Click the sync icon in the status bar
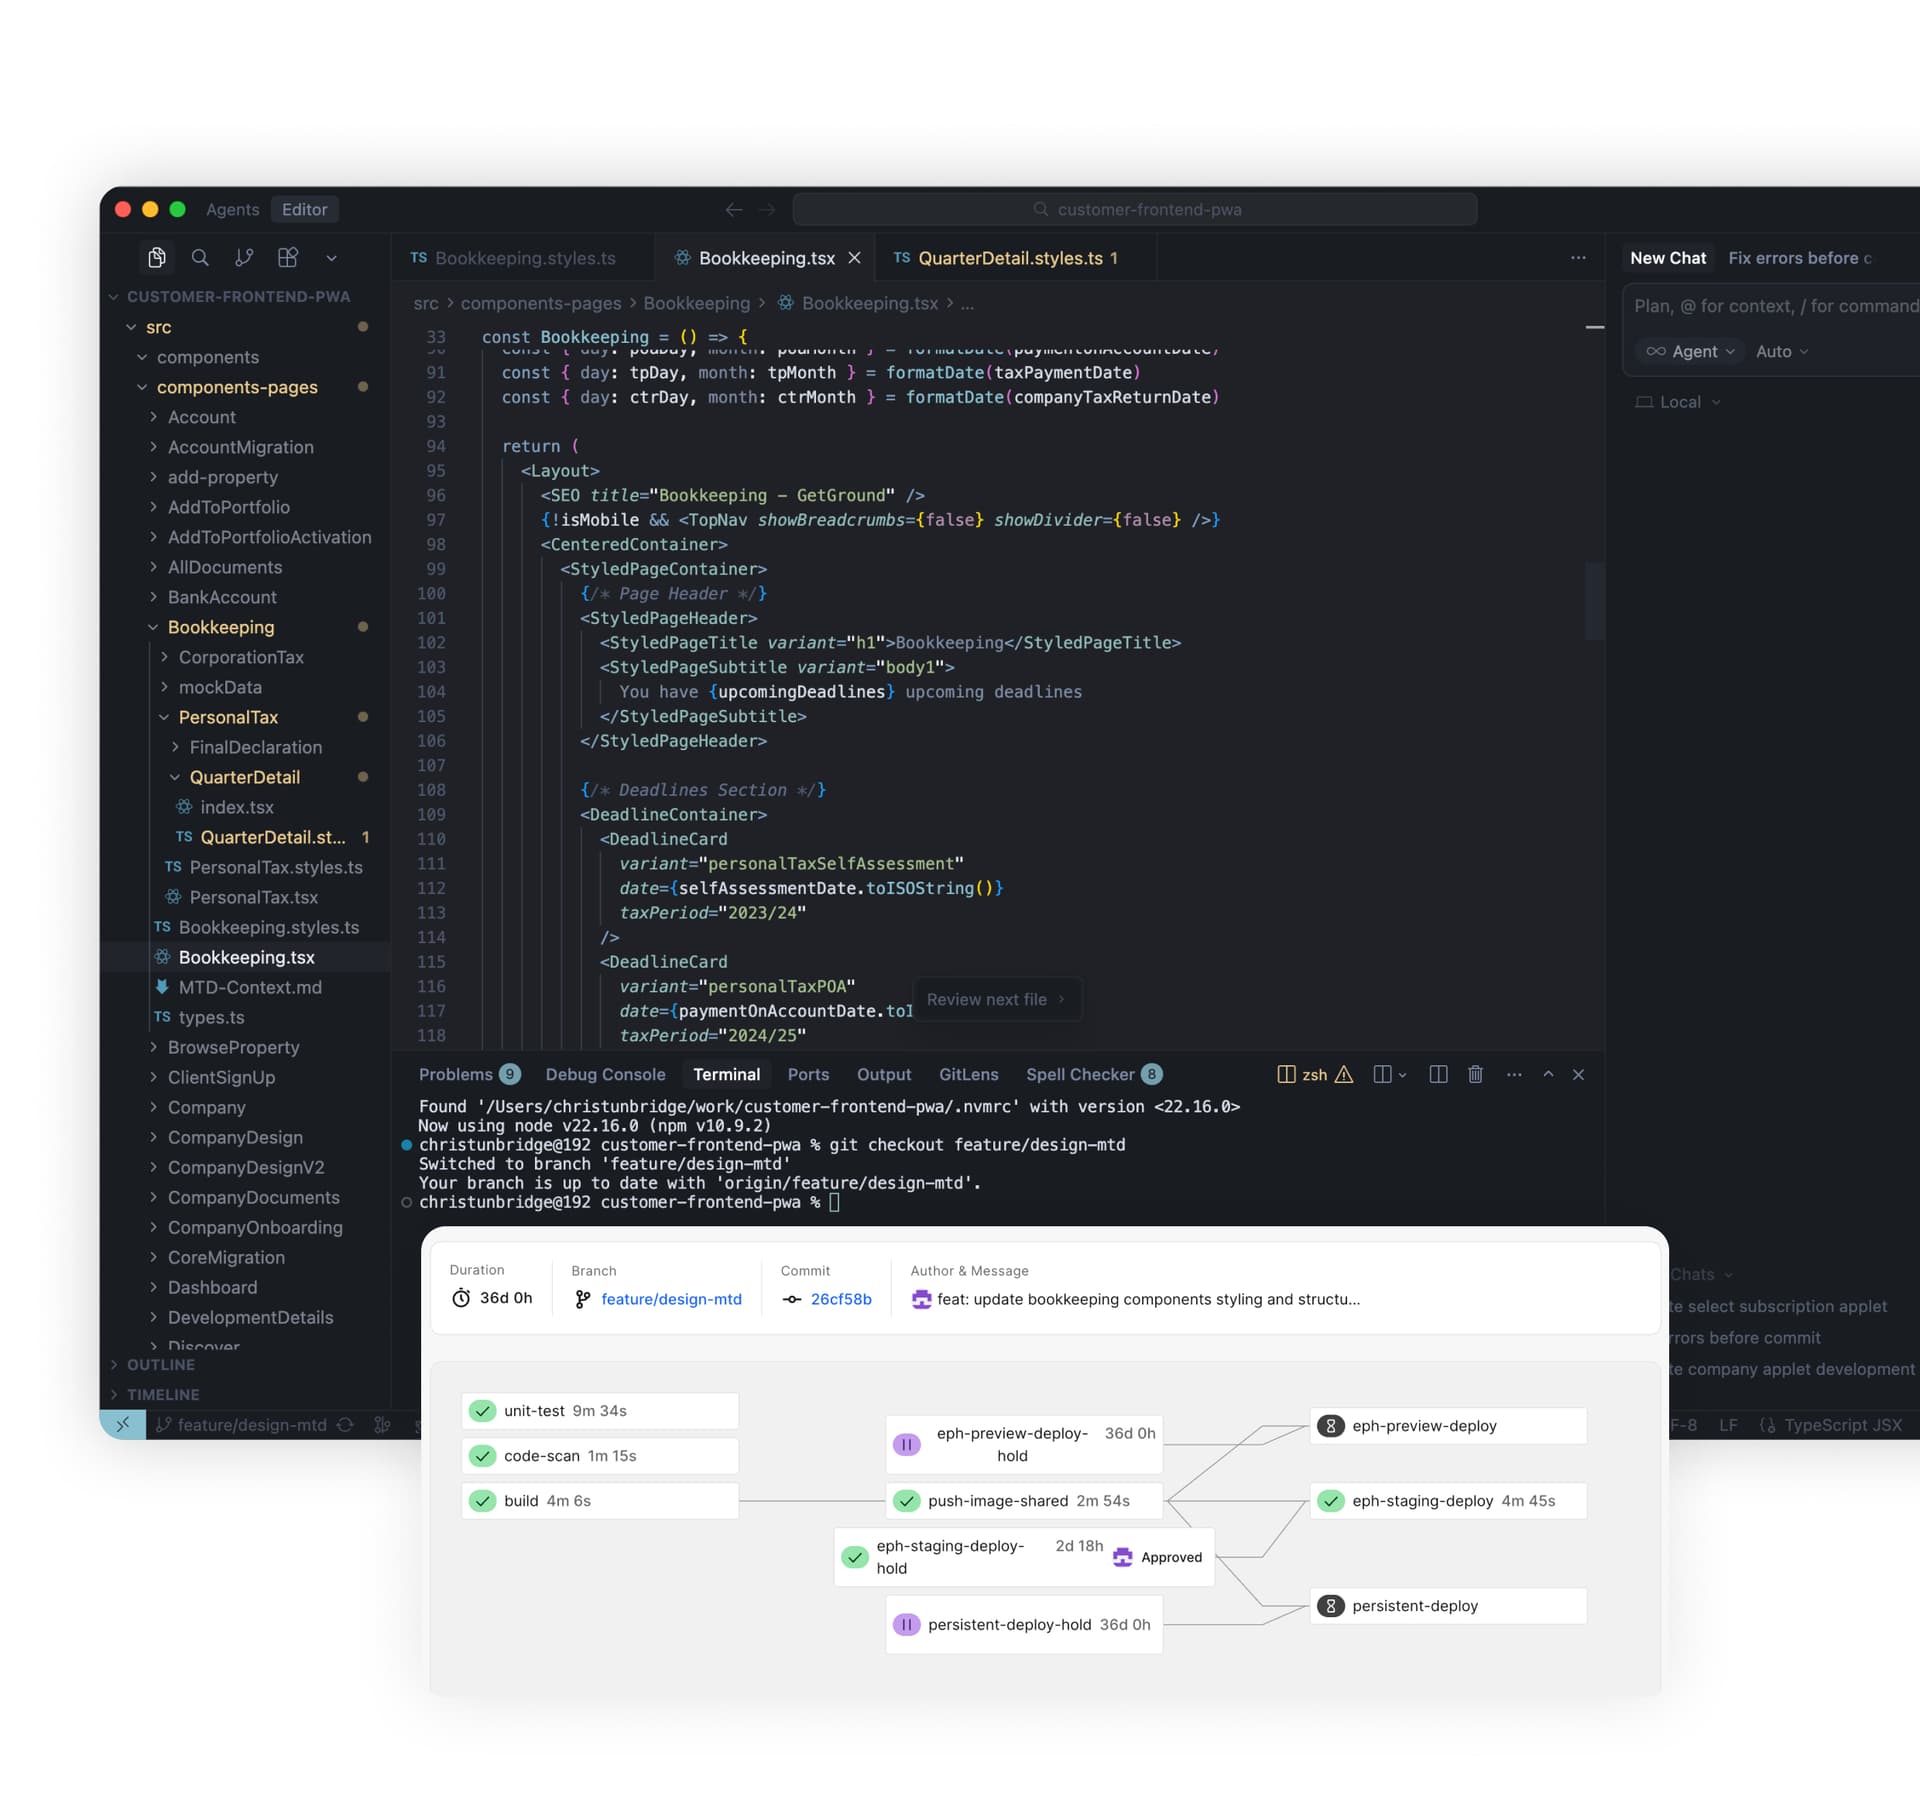 coord(345,1424)
